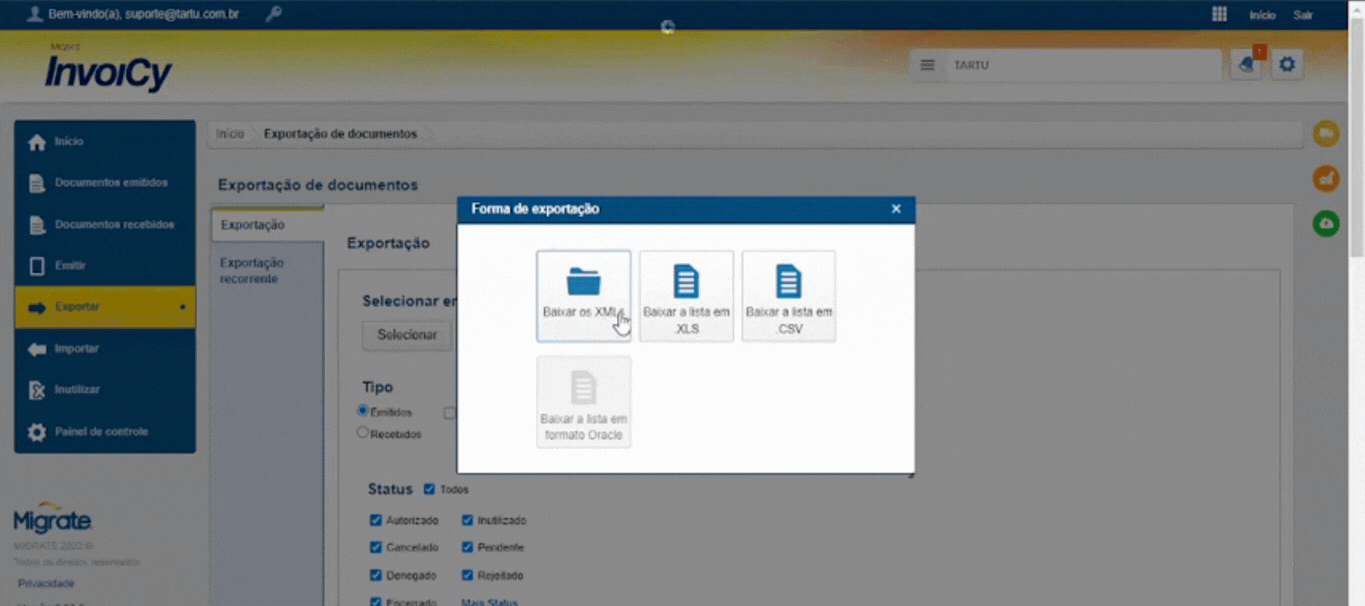Open Documentos emitidos in the sidebar
The image size is (1365, 606).
[111, 183]
